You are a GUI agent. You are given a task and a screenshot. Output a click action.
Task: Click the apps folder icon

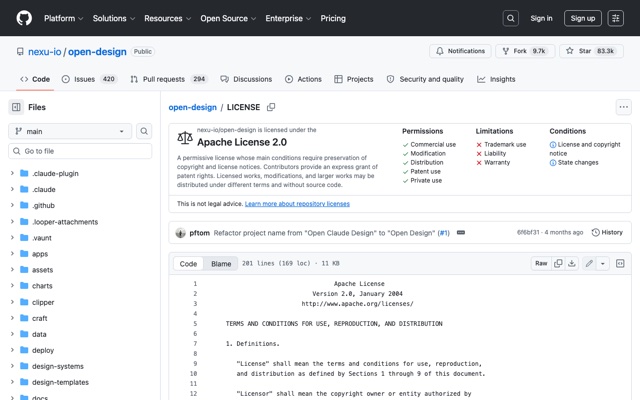coord(24,253)
